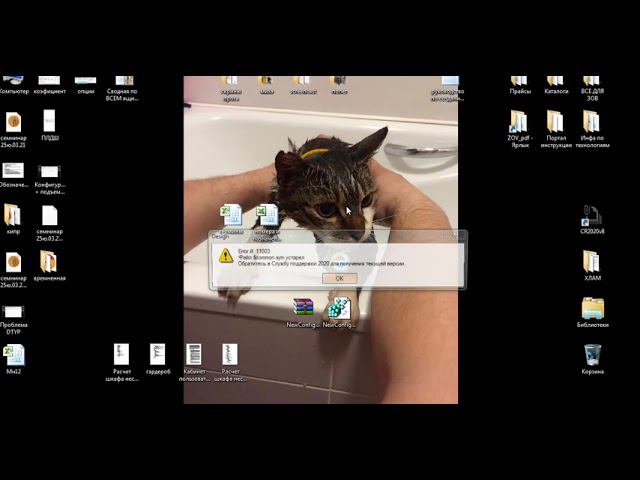The image size is (640, 480).
Task: Click OK in the Design error dialog
Action: 340,278
